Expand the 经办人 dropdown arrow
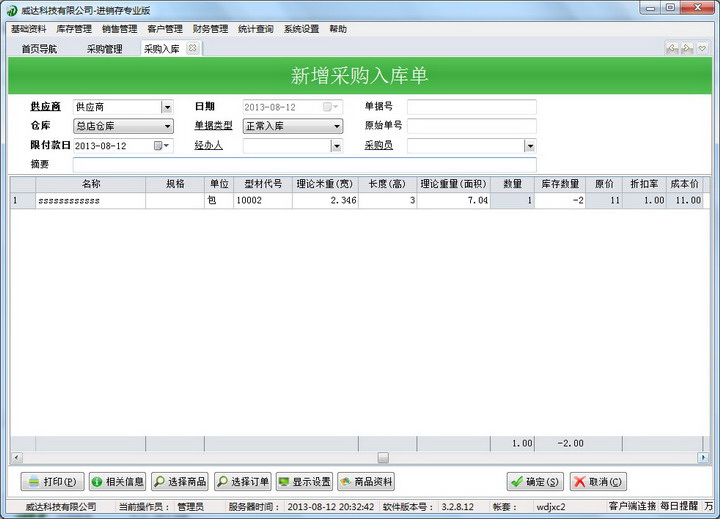This screenshot has height=519, width=720. [337, 146]
